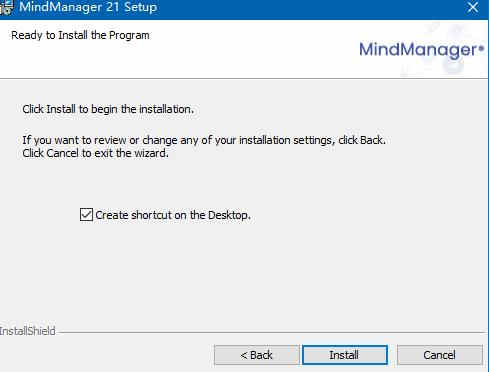Click the separator line beside InstallShield
The image size is (489, 372).
tap(272, 332)
